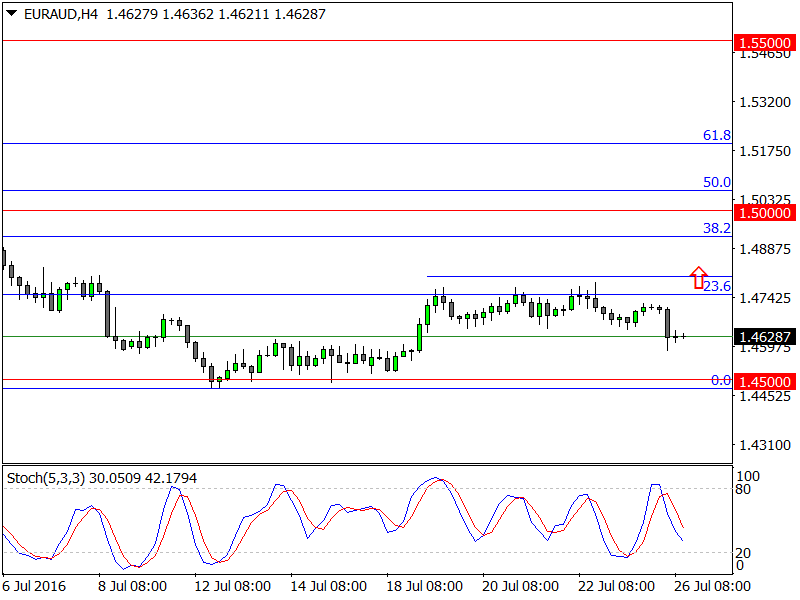Click the 12 Jul 08:00 time label

click(x=233, y=586)
